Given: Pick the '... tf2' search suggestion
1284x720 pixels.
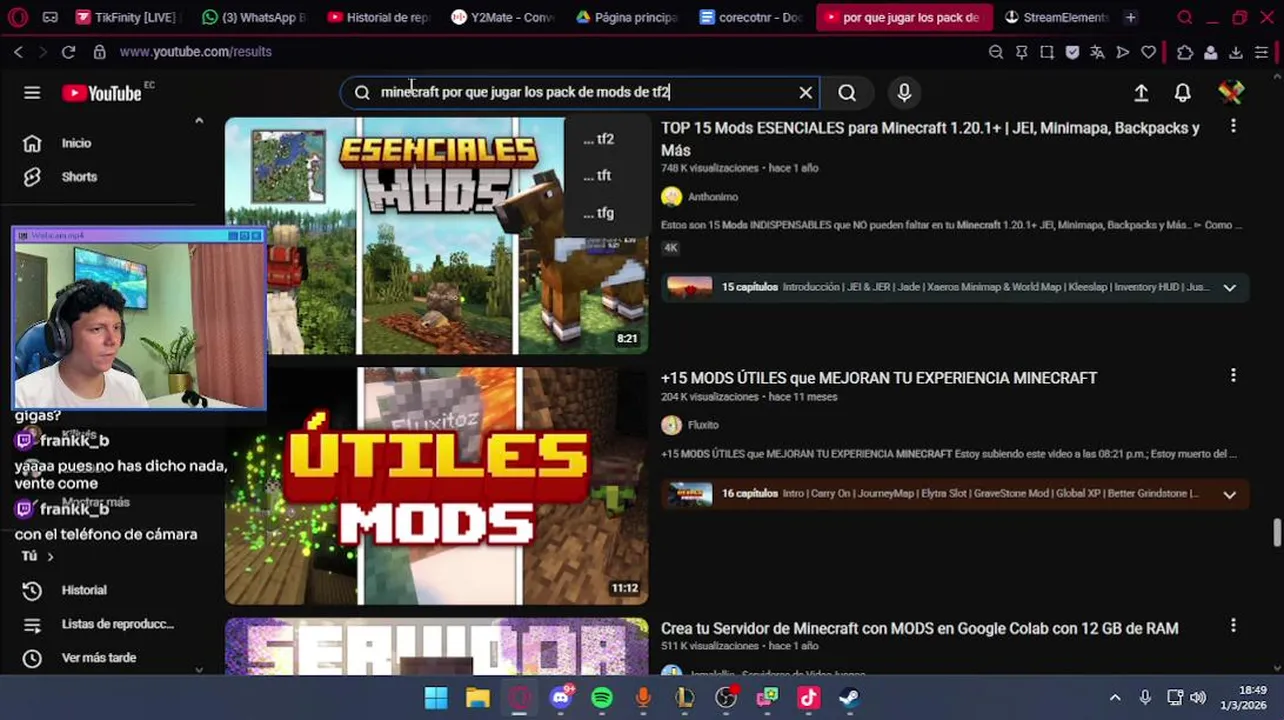Looking at the screenshot, I should tap(598, 139).
